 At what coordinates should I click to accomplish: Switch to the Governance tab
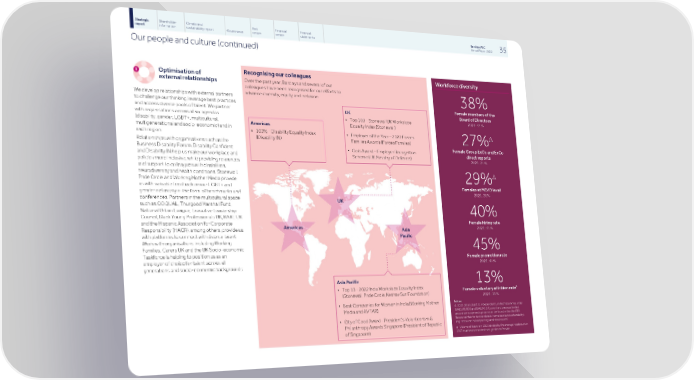pos(235,31)
